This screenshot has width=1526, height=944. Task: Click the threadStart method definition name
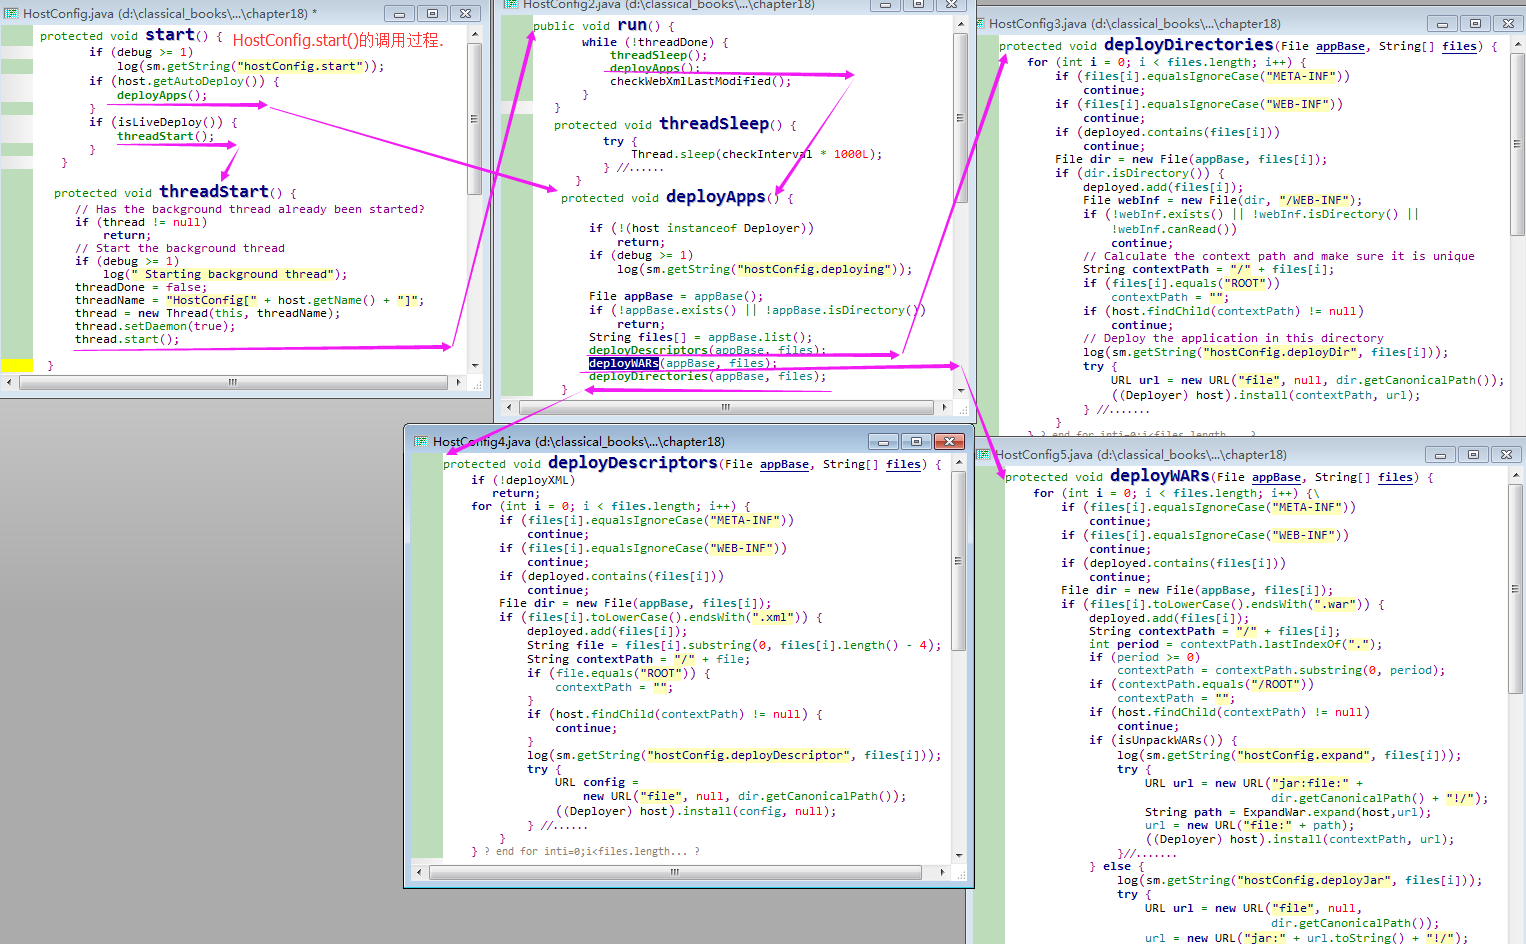(x=214, y=191)
